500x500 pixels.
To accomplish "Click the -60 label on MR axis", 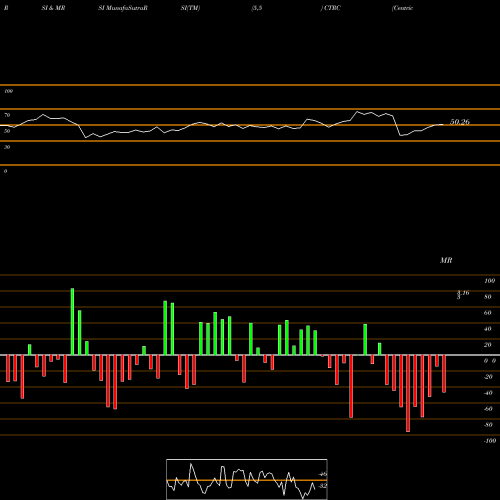I will pyautogui.click(x=488, y=409).
